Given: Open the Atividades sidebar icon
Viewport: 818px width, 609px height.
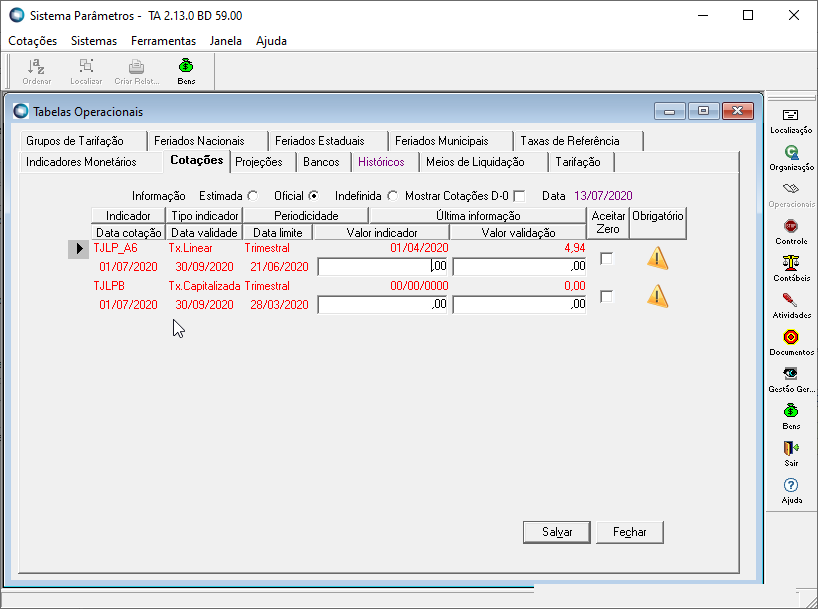Looking at the screenshot, I should [x=791, y=306].
